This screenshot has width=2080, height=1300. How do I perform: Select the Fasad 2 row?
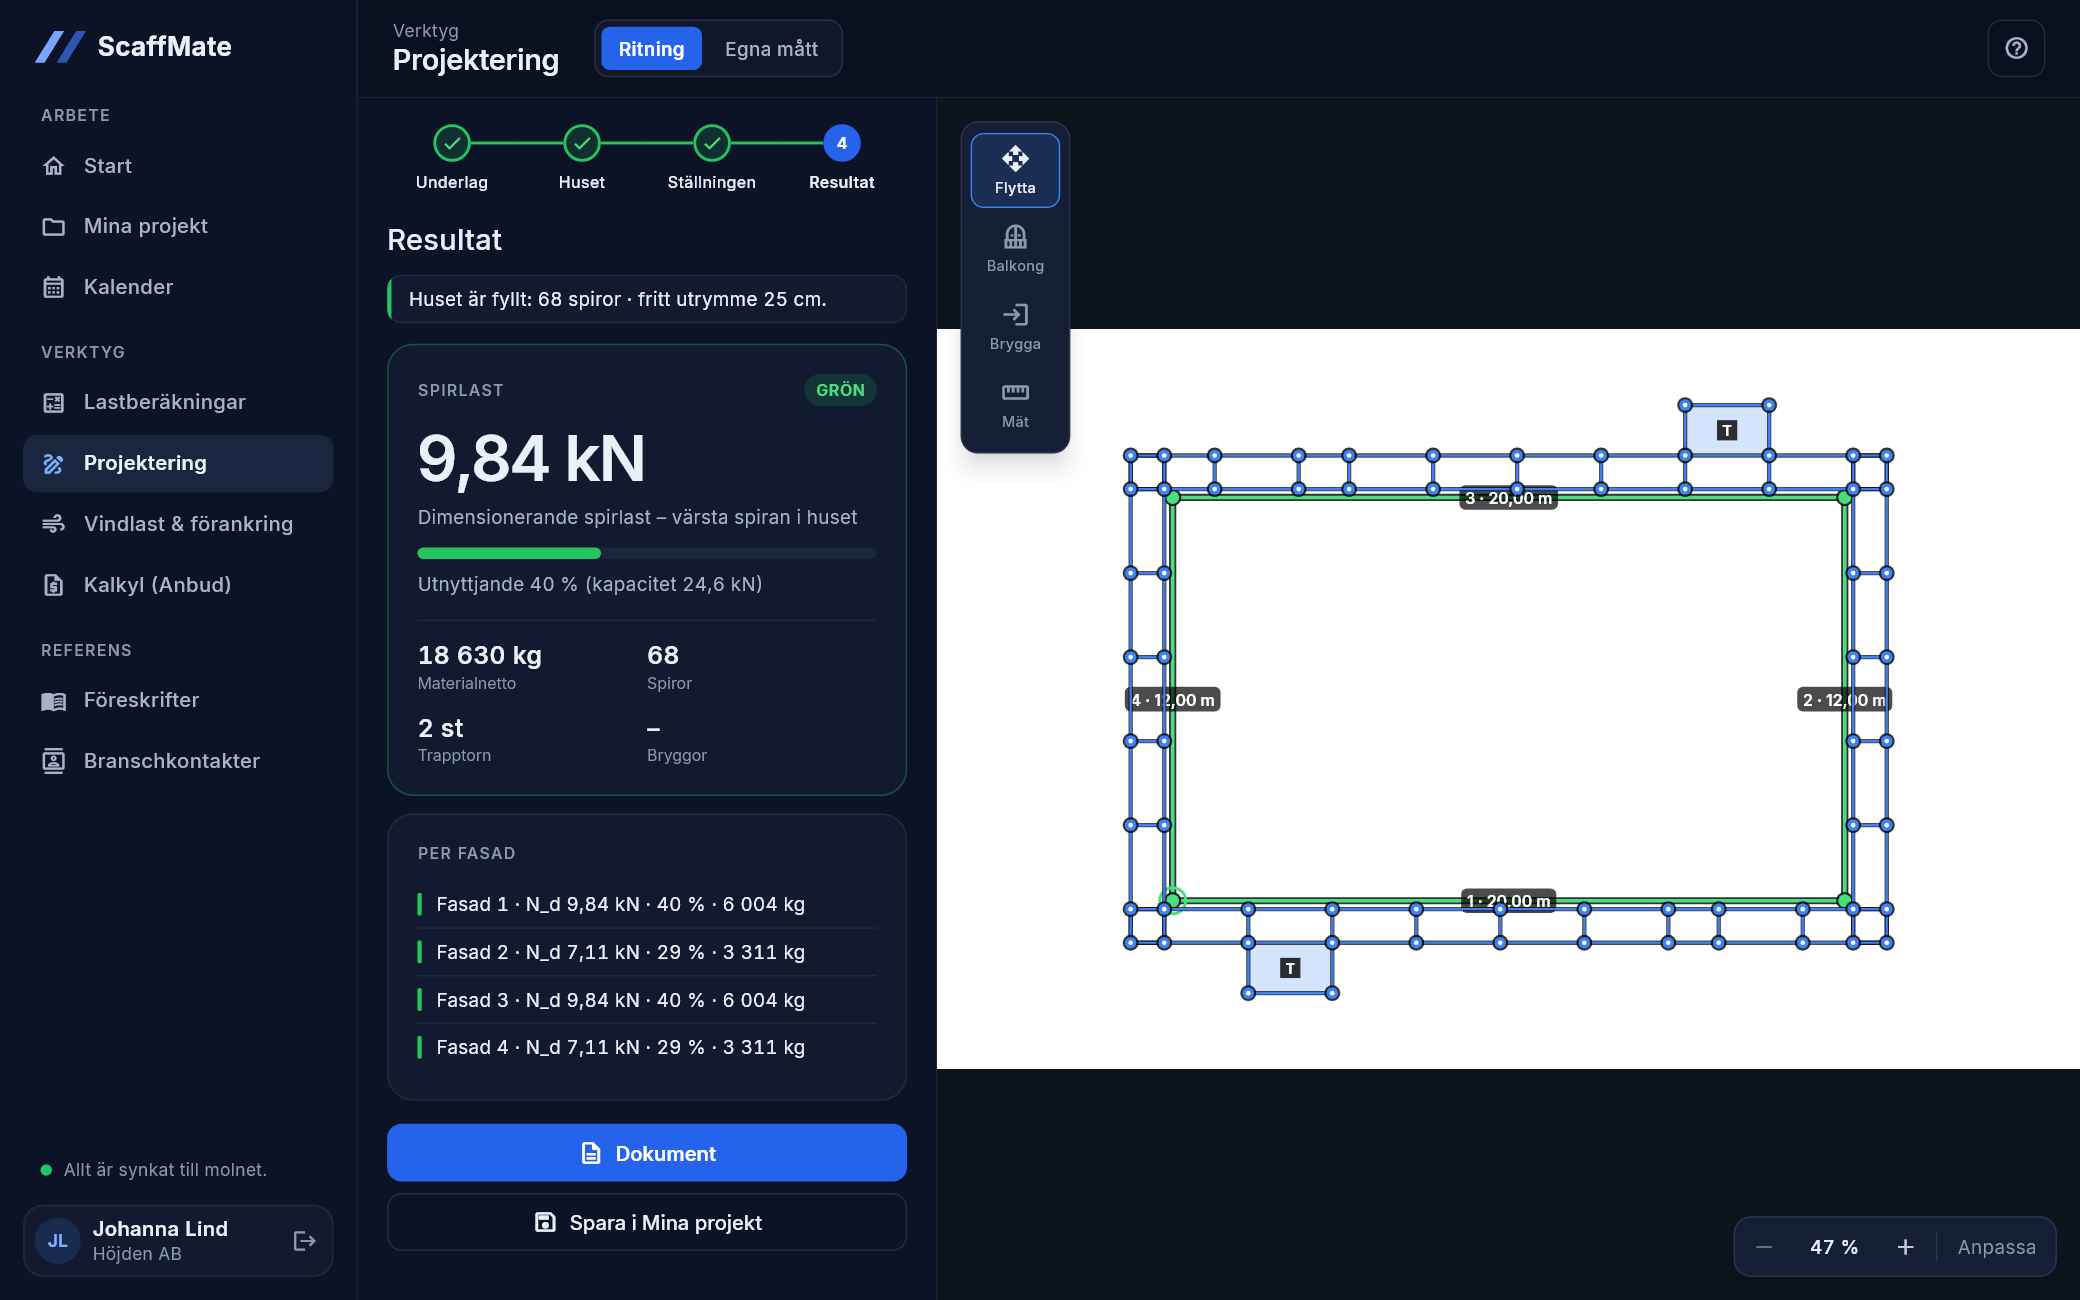click(647, 952)
